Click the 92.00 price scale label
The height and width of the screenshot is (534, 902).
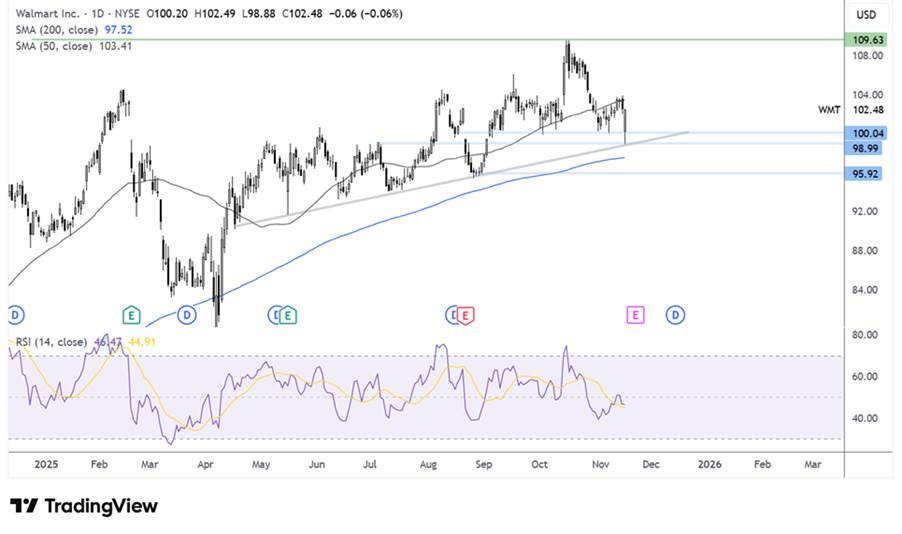(865, 212)
